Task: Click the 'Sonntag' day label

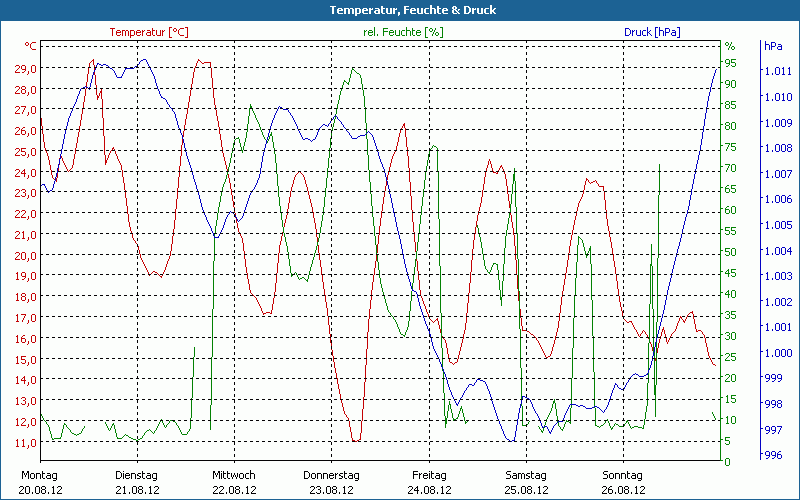Action: tap(622, 476)
